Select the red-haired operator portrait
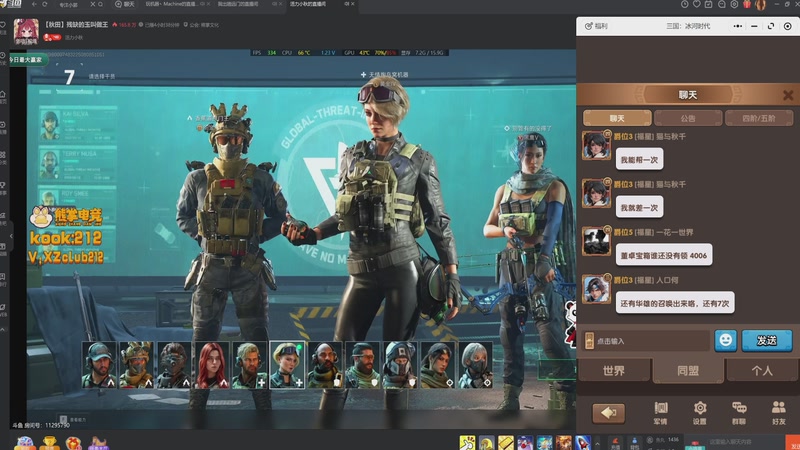The width and height of the screenshot is (800, 450). 212,365
